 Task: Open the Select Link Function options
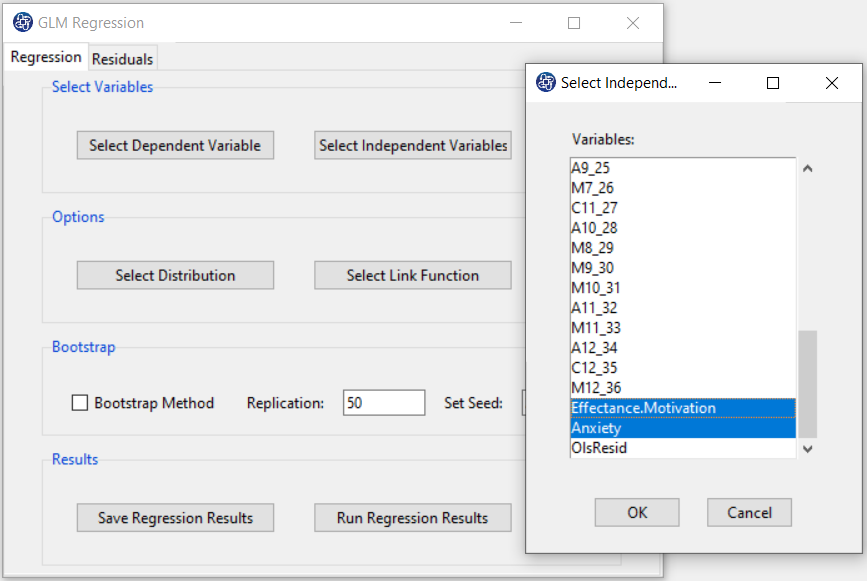click(x=412, y=275)
